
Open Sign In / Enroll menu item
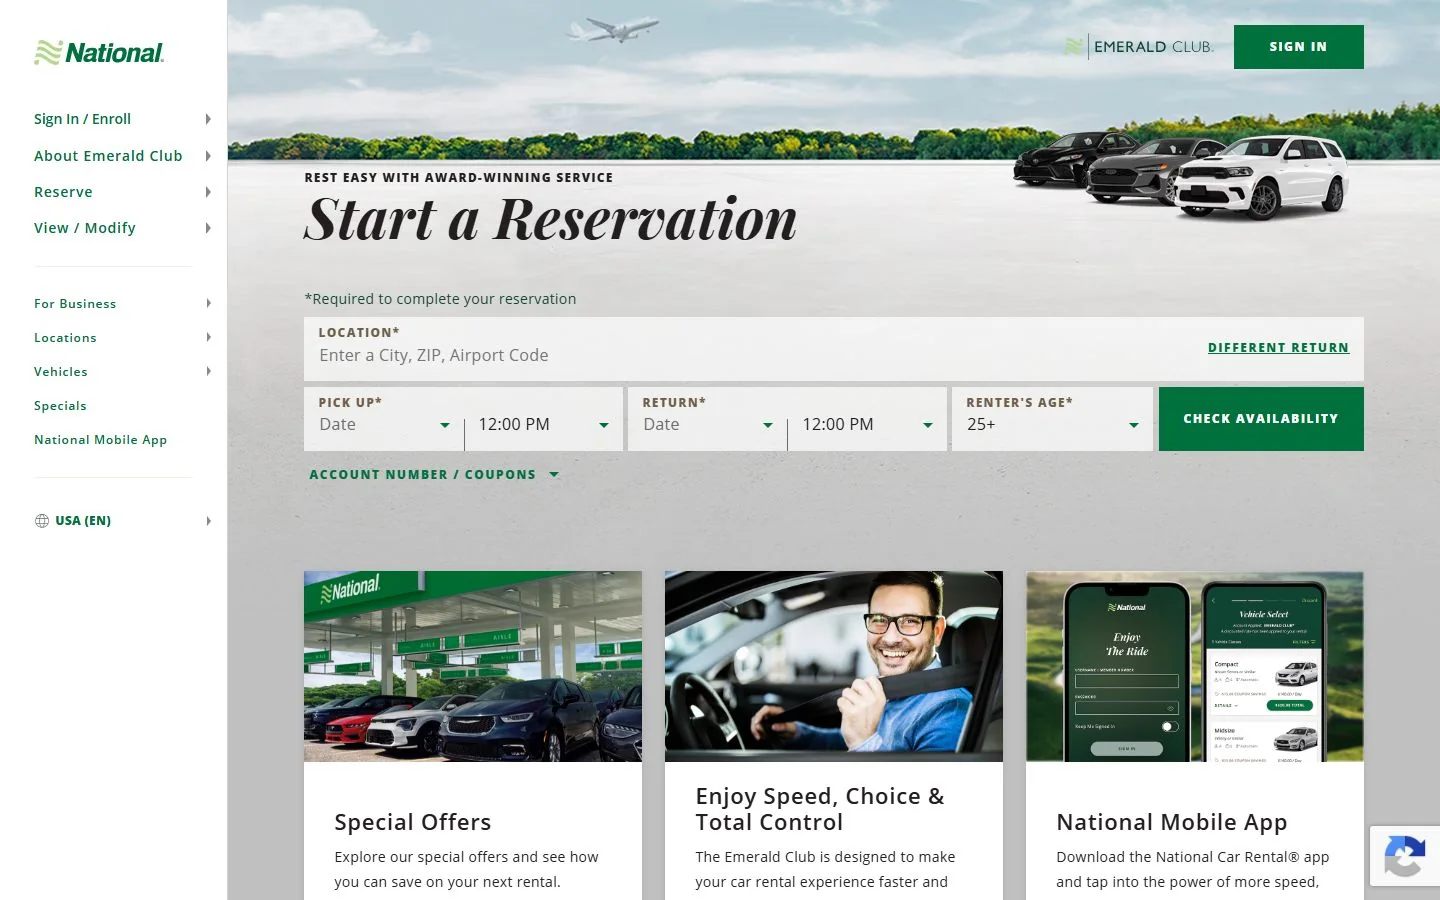coord(82,119)
